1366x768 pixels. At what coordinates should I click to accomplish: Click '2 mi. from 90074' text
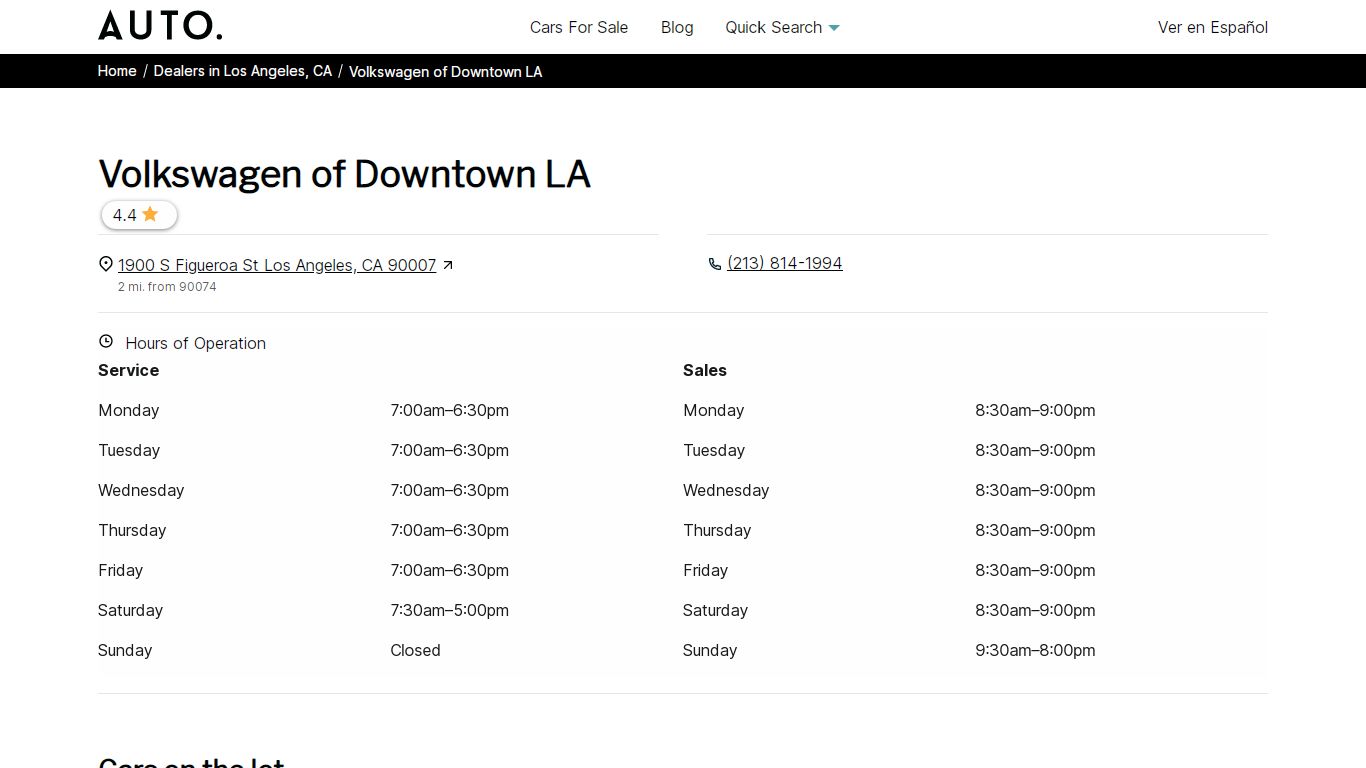coord(167,287)
